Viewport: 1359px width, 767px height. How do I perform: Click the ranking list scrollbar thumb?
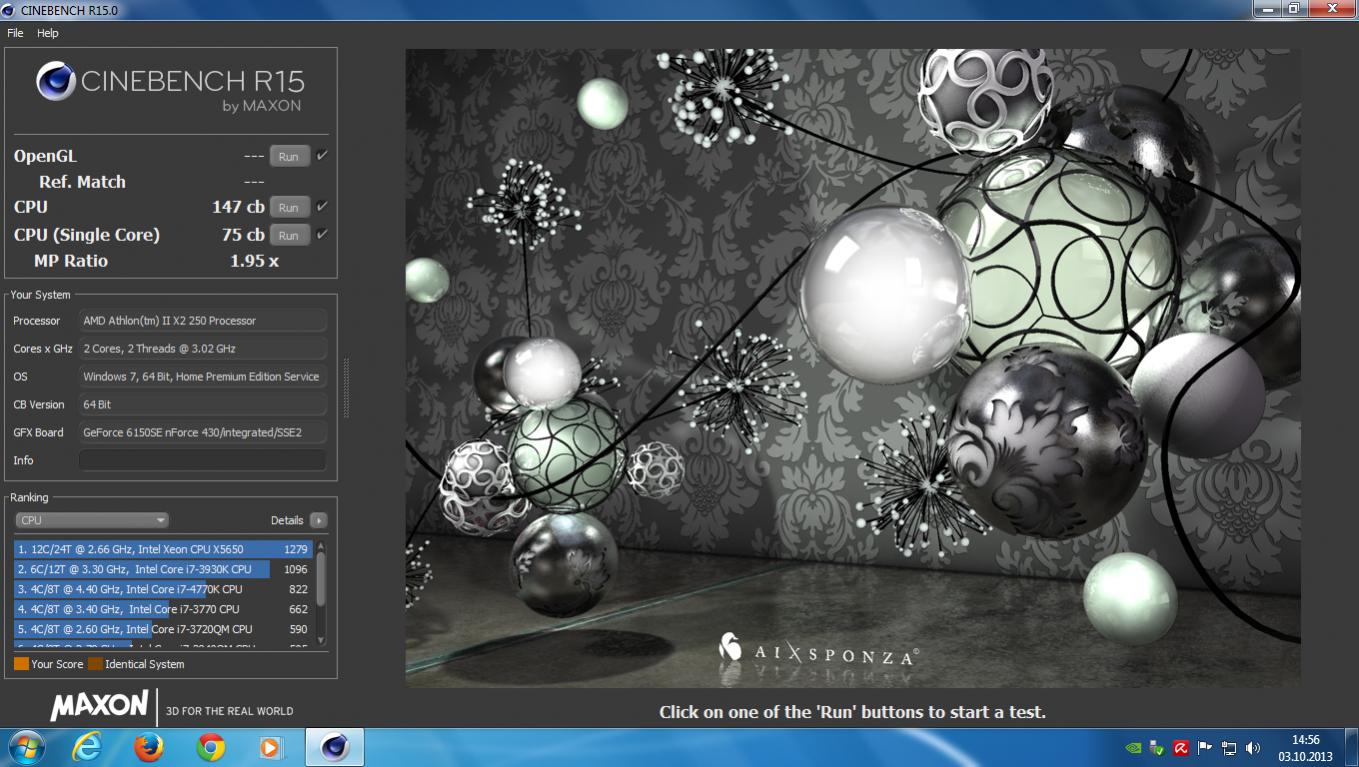(321, 577)
